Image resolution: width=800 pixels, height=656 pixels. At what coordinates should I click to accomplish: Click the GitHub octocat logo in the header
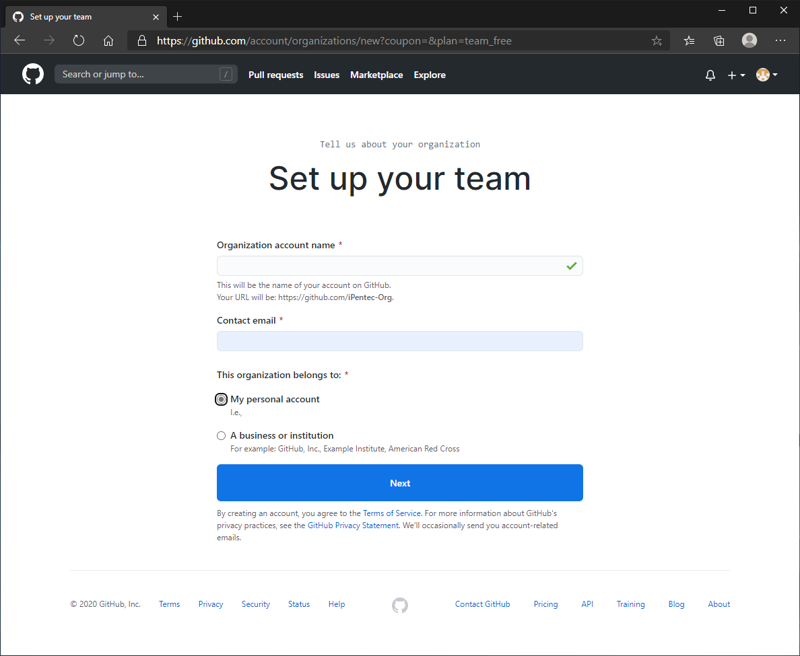pyautogui.click(x=32, y=74)
